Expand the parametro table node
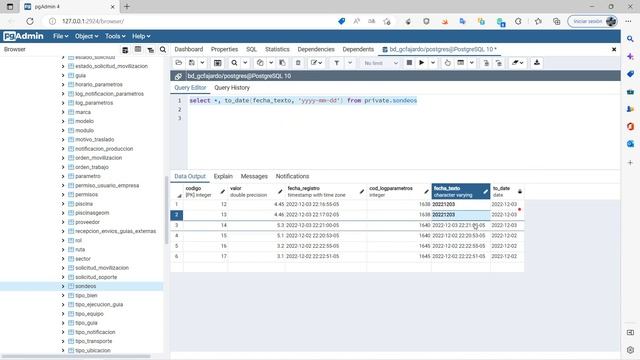Image resolution: width=640 pixels, height=360 pixels. 63,176
